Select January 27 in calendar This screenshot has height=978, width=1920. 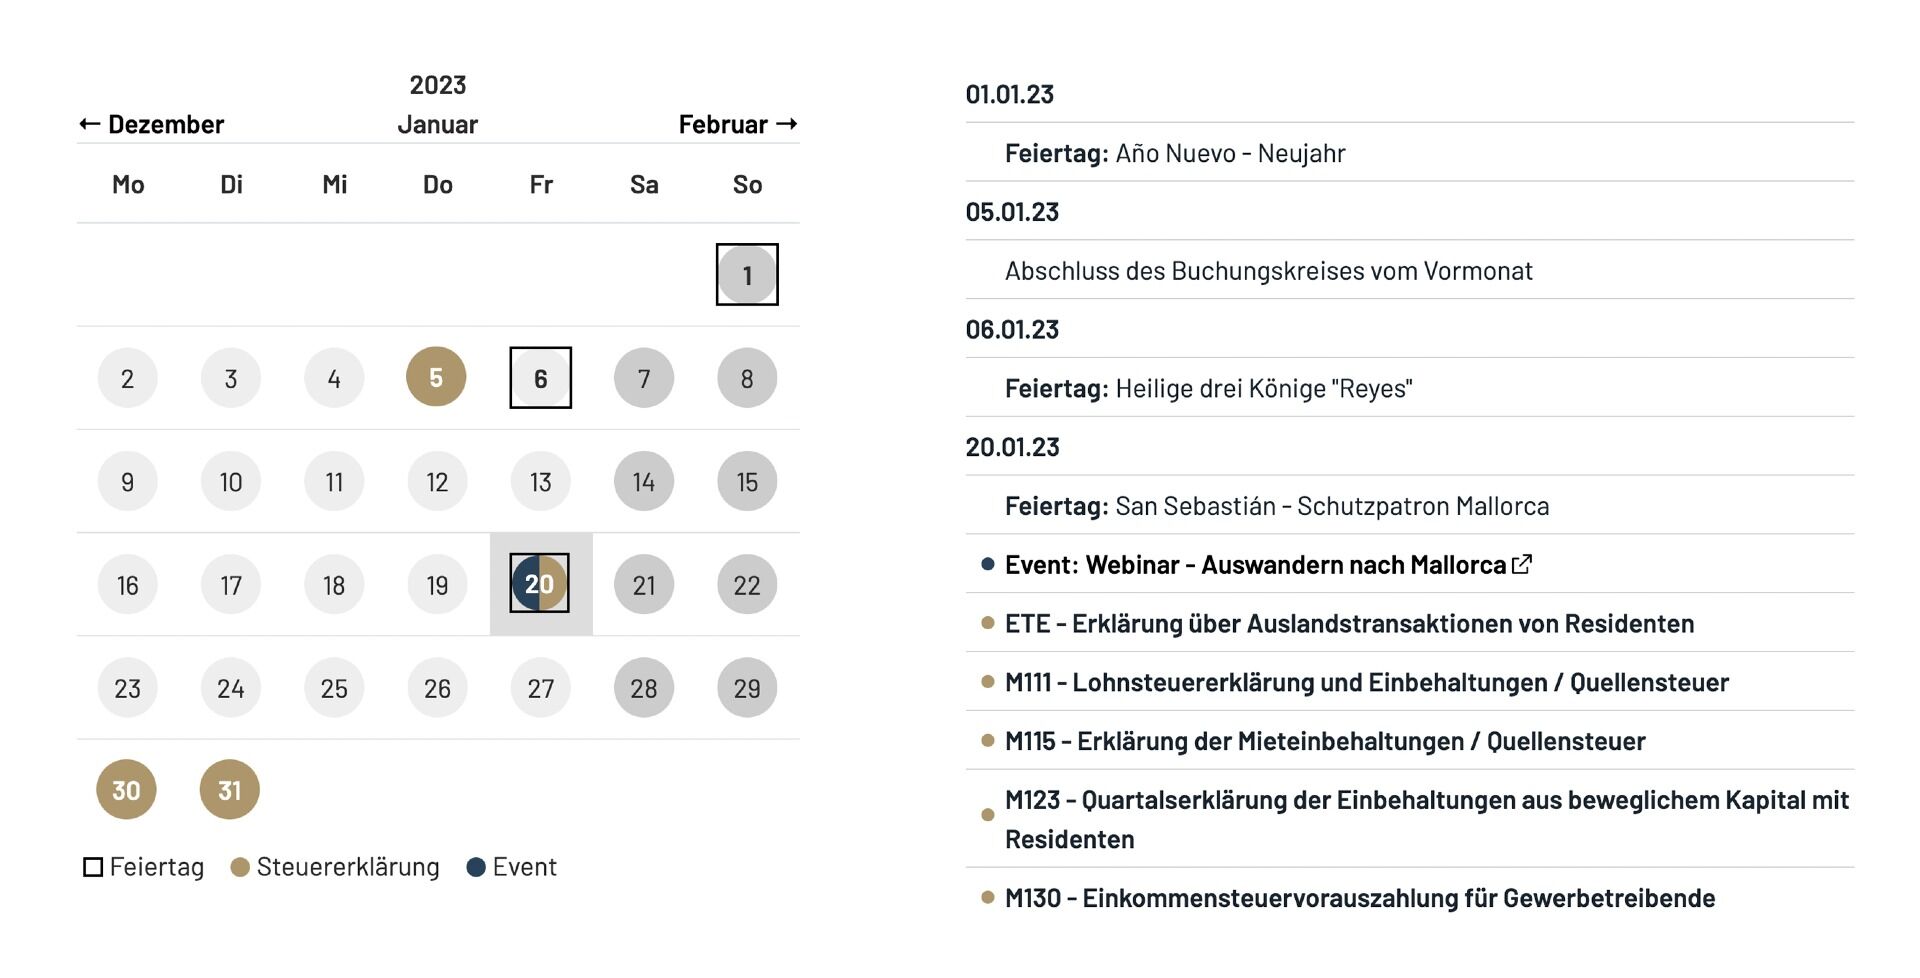coord(540,688)
